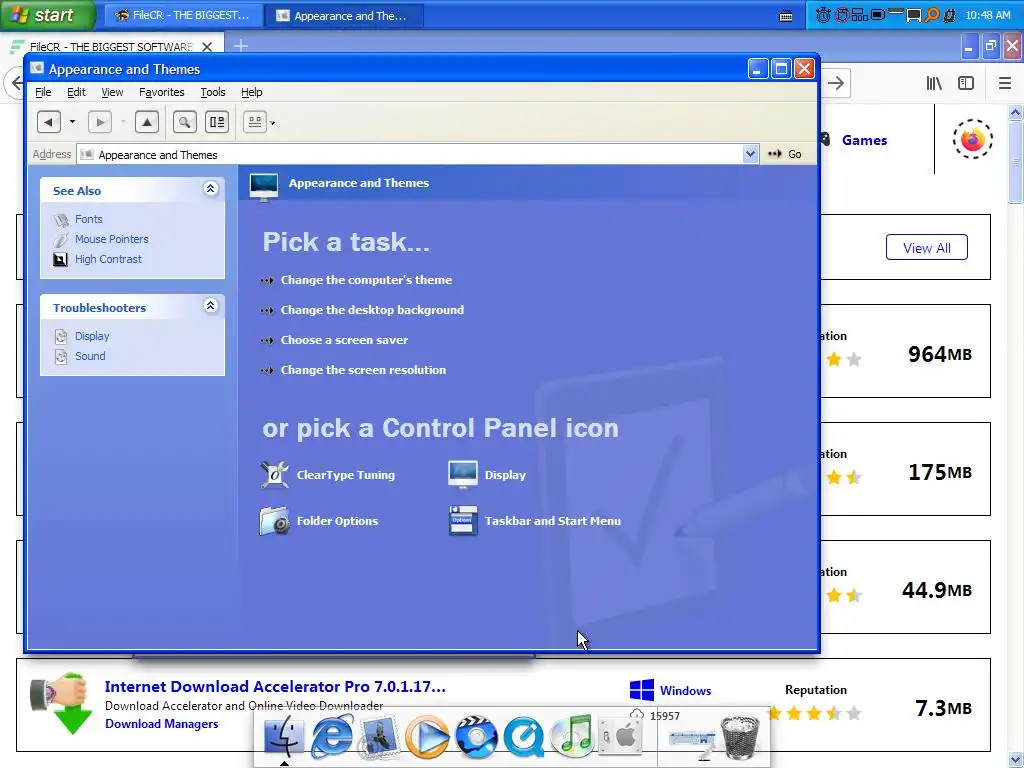Open Windows Media Player dock icon
This screenshot has height=768, width=1024.
pos(427,737)
